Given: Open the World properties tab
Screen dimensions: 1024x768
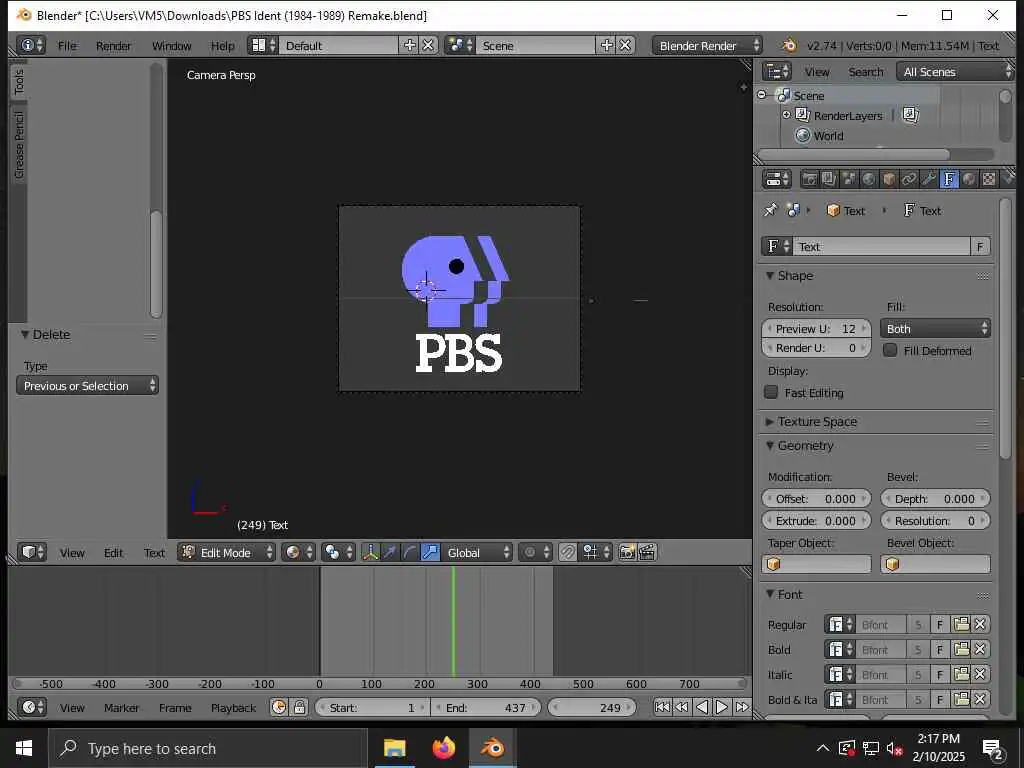Looking at the screenshot, I should 869,179.
